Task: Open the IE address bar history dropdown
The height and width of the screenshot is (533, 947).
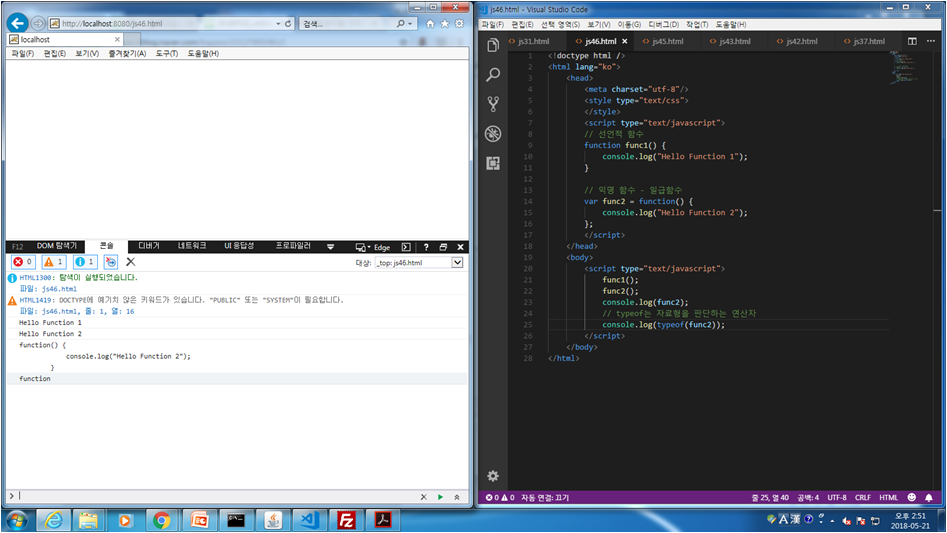Action: (278, 24)
